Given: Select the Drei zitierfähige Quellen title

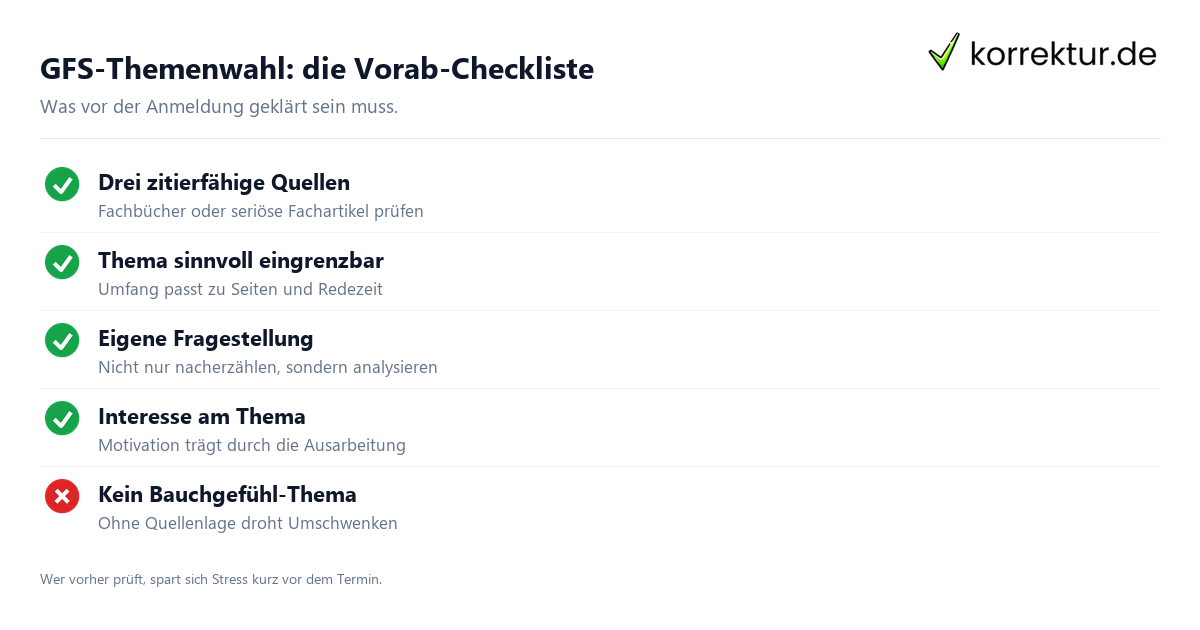Looking at the screenshot, I should click(x=224, y=183).
